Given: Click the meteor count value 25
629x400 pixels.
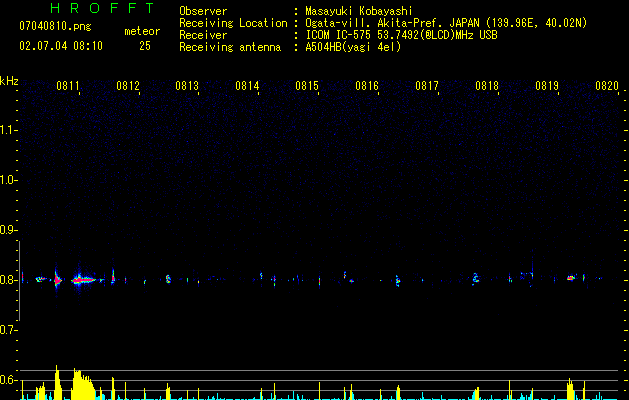Looking at the screenshot, I should pos(145,46).
